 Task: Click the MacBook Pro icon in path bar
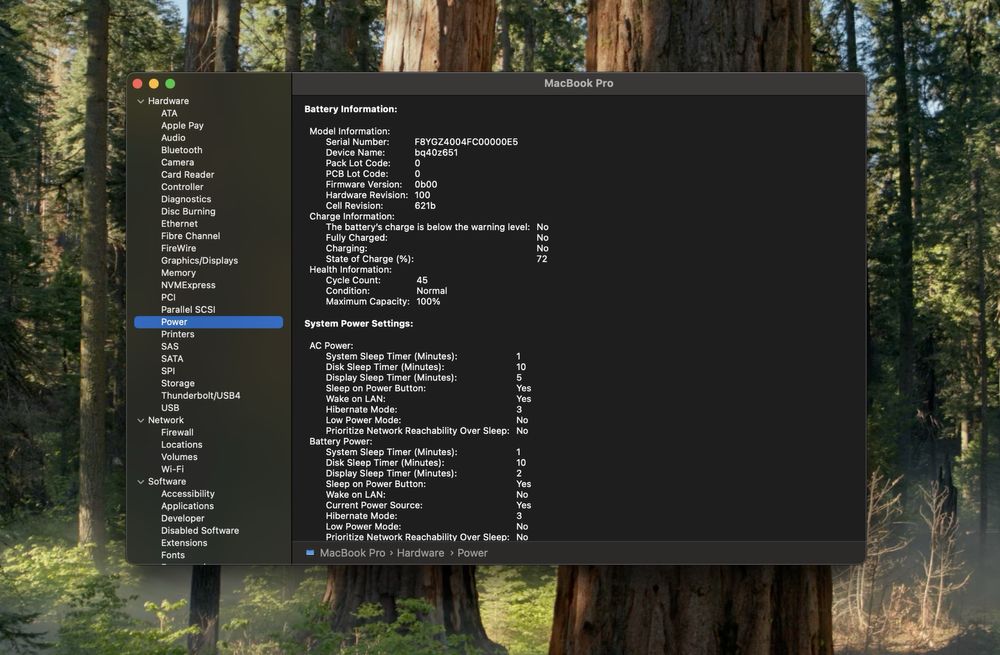[x=310, y=553]
